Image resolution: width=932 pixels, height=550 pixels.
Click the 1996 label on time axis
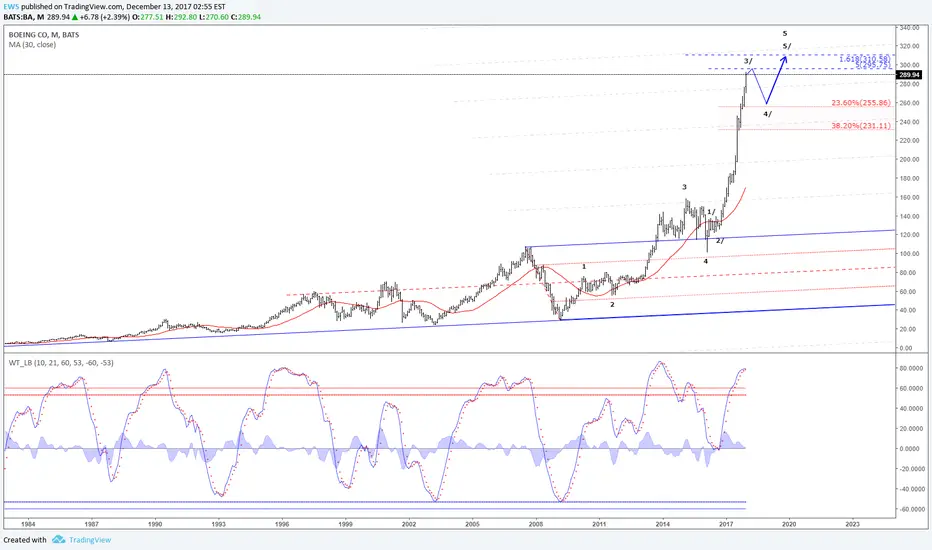[x=282, y=524]
